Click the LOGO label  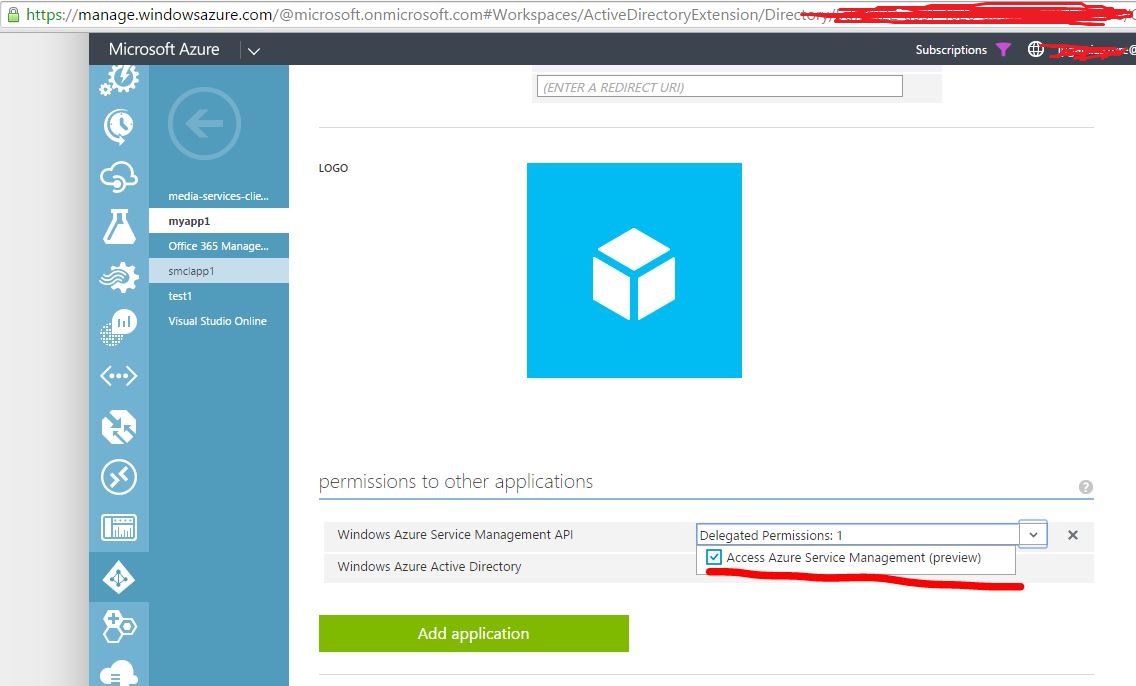[333, 168]
